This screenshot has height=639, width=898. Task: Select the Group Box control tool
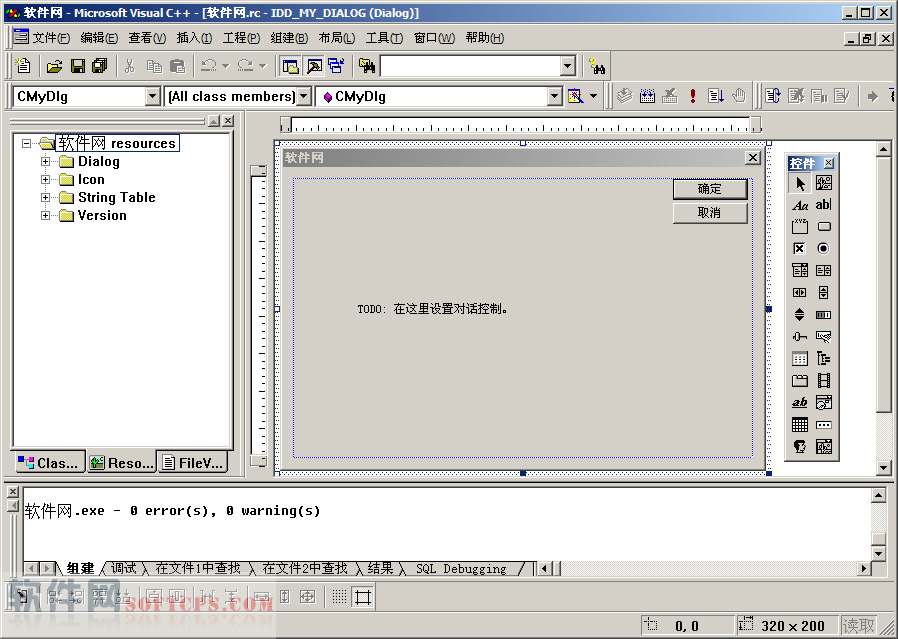click(800, 227)
